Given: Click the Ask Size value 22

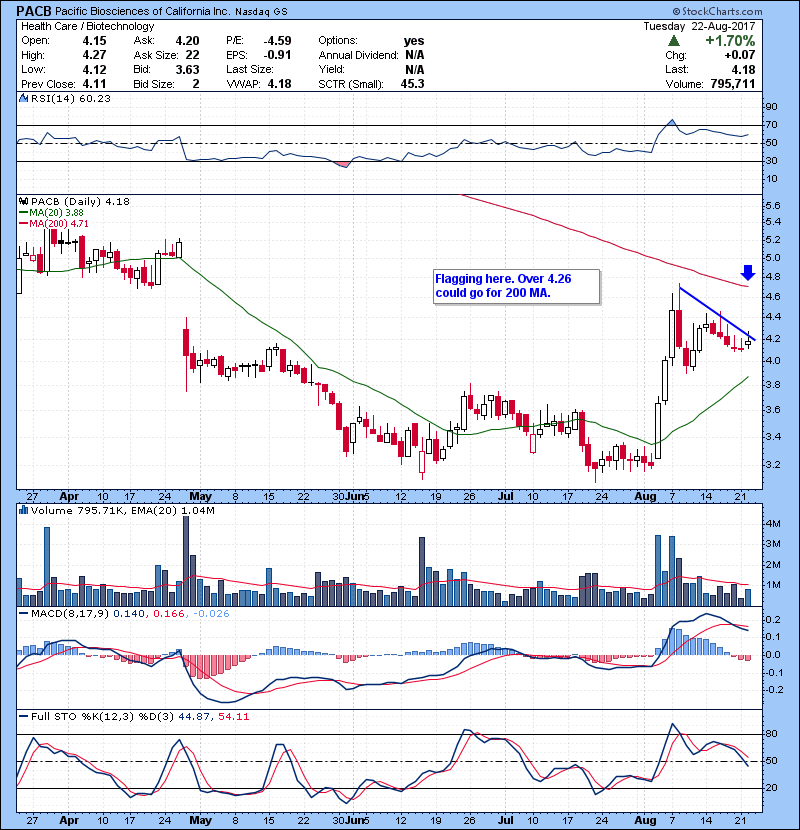Looking at the screenshot, I should pyautogui.click(x=192, y=55).
